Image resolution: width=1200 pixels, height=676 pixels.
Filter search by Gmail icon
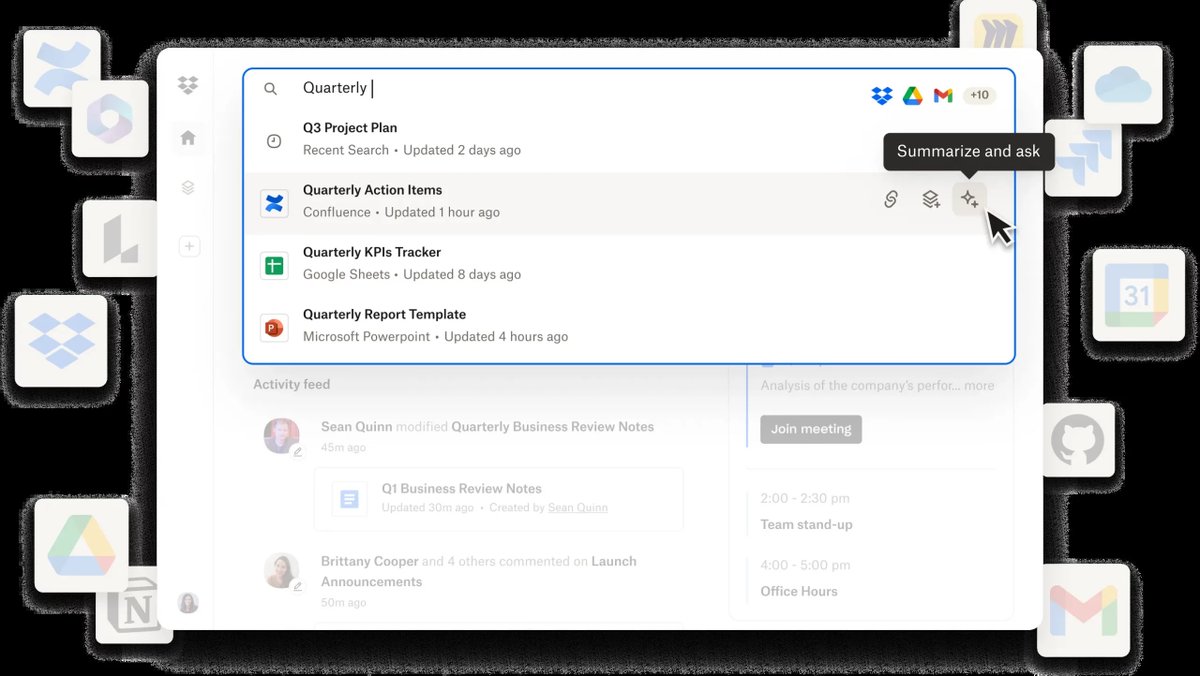(943, 96)
